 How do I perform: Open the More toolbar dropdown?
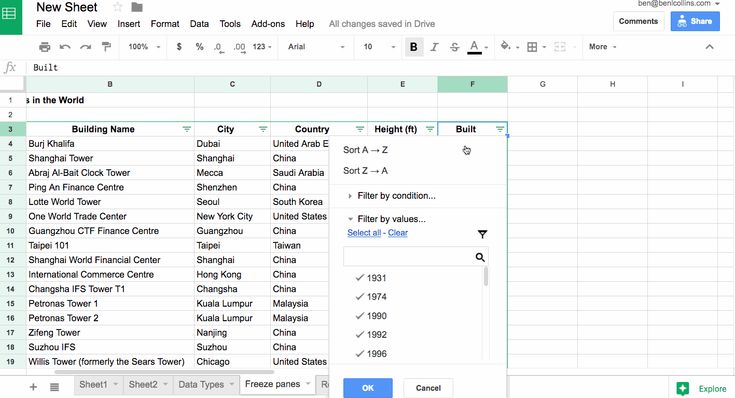[x=602, y=47]
